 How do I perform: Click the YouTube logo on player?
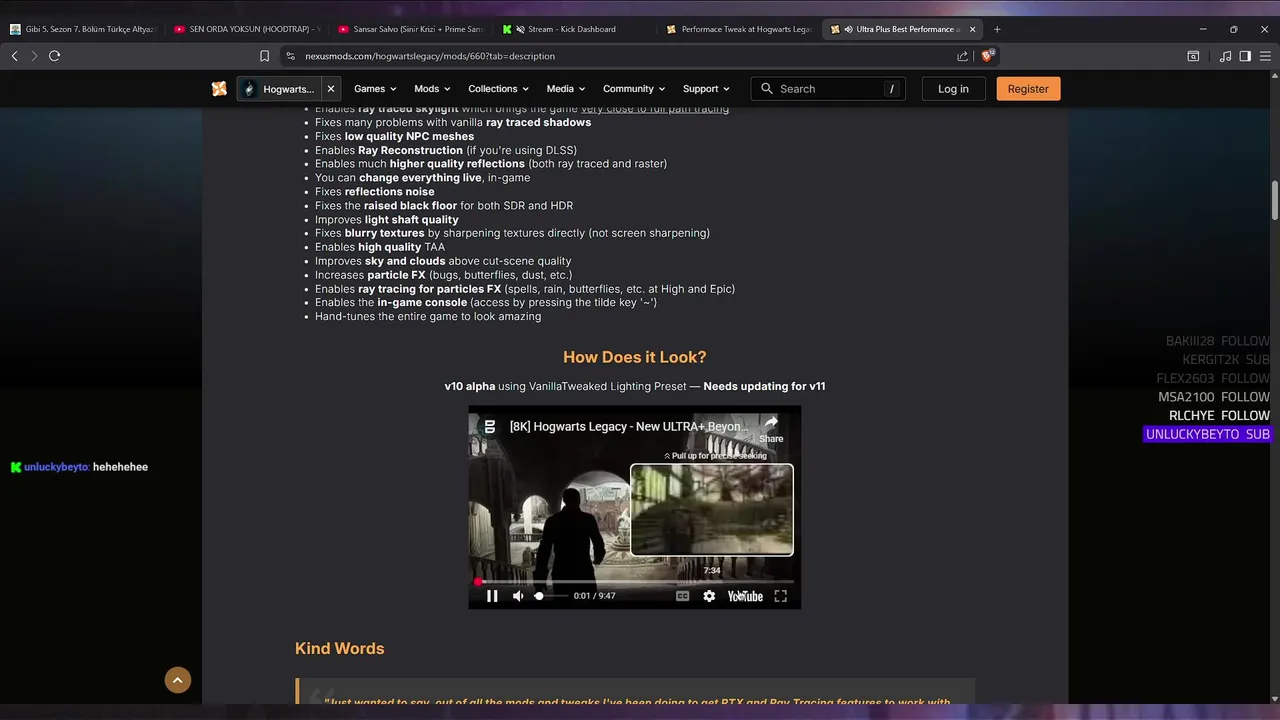745,596
